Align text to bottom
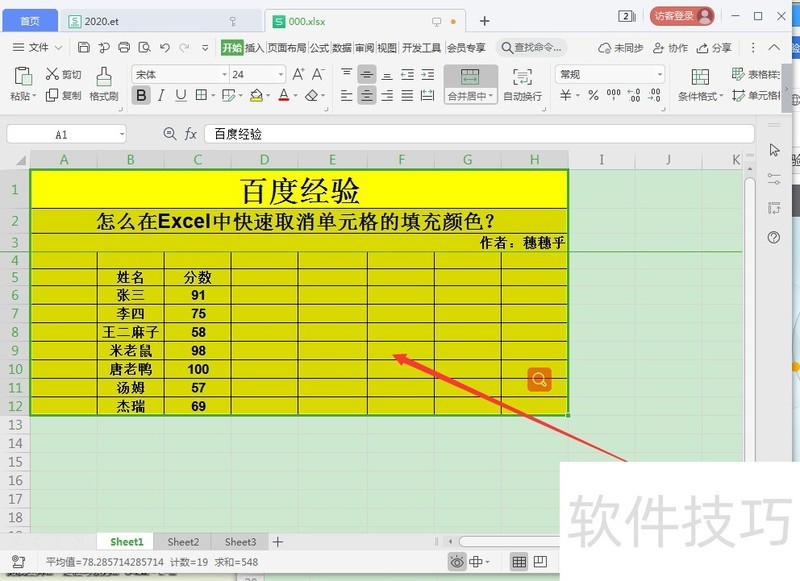 coord(387,75)
